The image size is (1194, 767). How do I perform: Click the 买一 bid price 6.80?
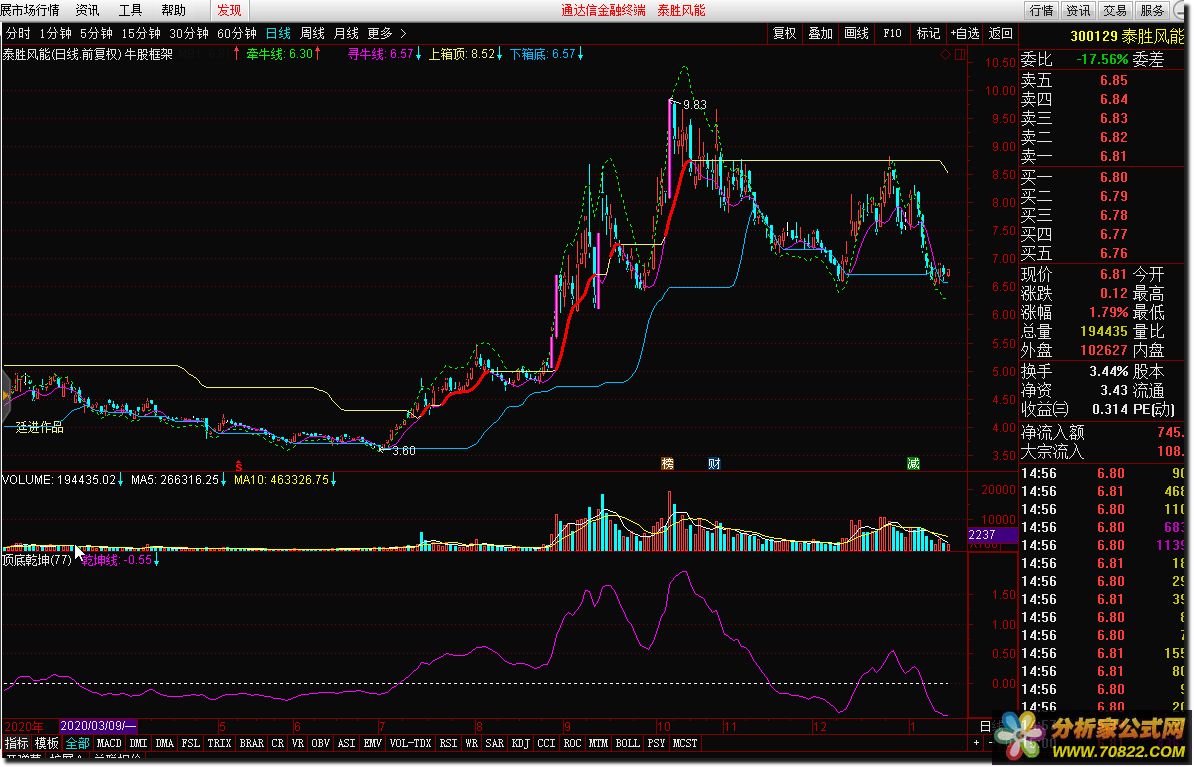pos(1113,177)
